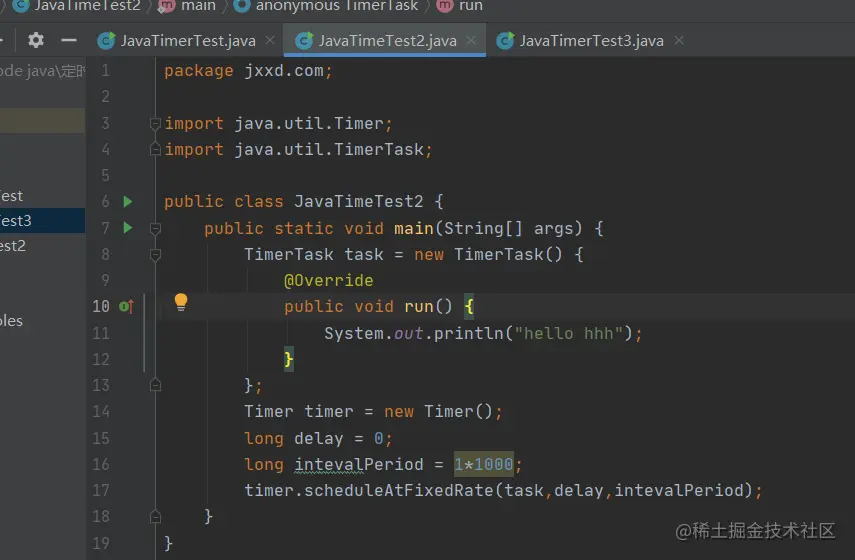Close the JavaTimerTest.java tab
The height and width of the screenshot is (560, 855).
[x=270, y=40]
